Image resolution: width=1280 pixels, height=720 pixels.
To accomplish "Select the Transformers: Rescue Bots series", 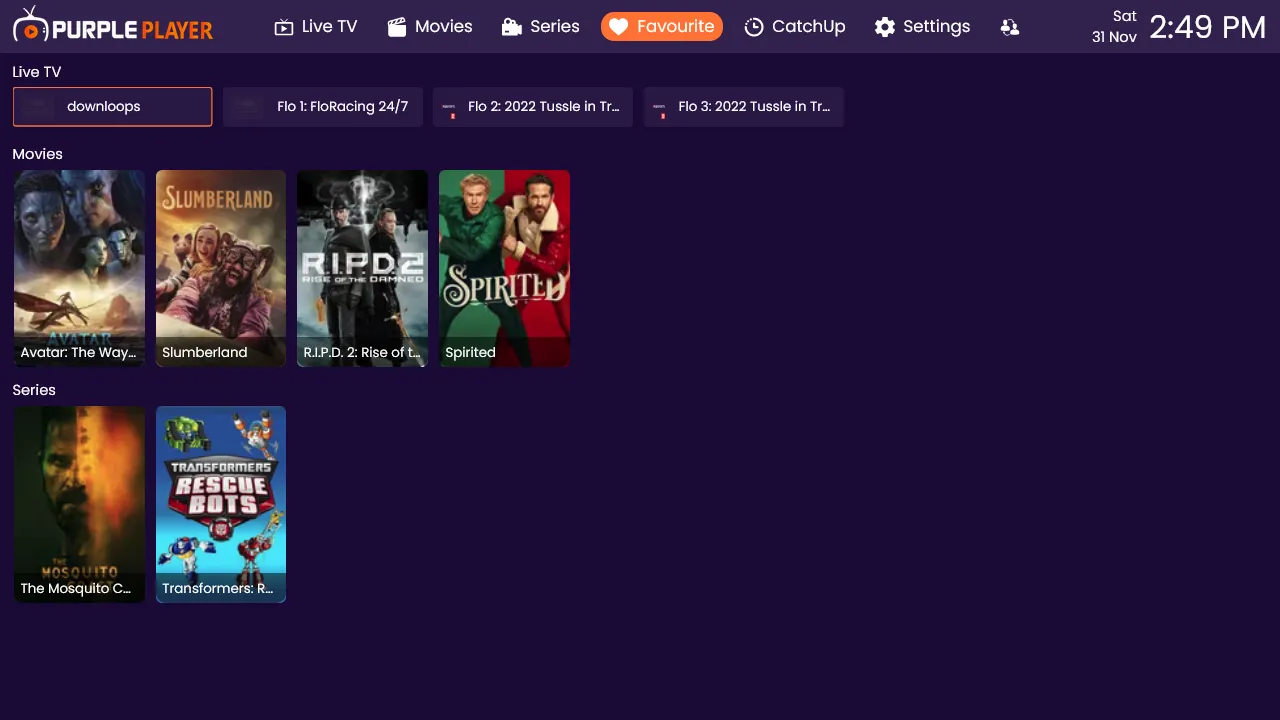I will (221, 504).
